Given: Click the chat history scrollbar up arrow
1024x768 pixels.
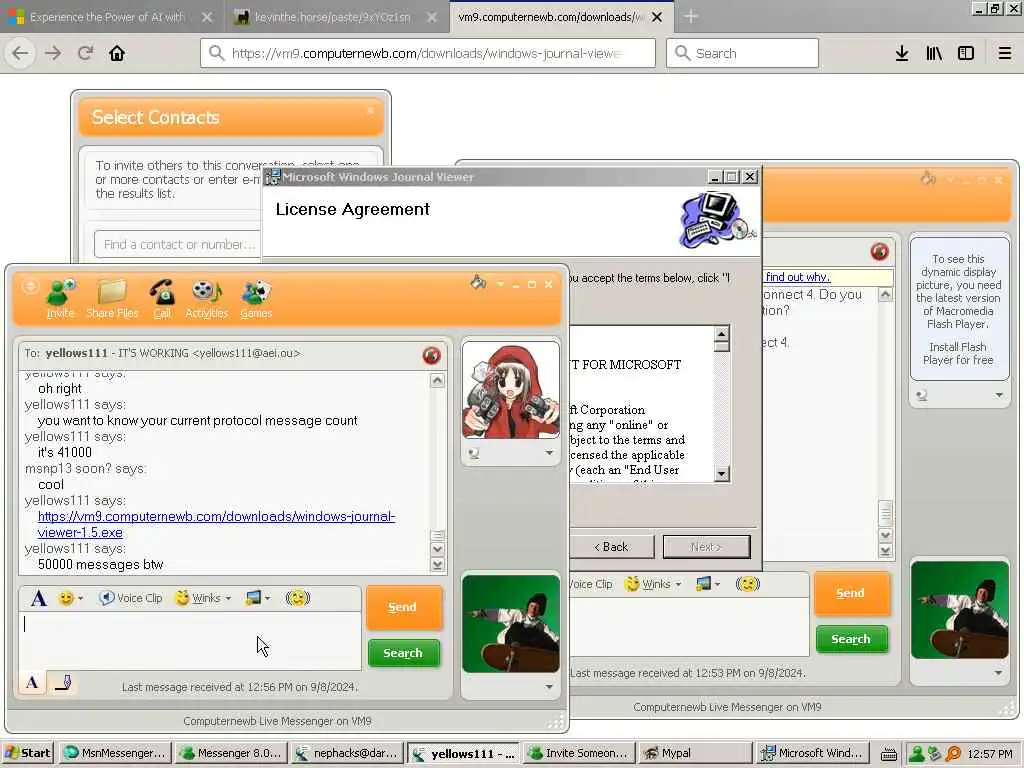Looking at the screenshot, I should point(438,381).
